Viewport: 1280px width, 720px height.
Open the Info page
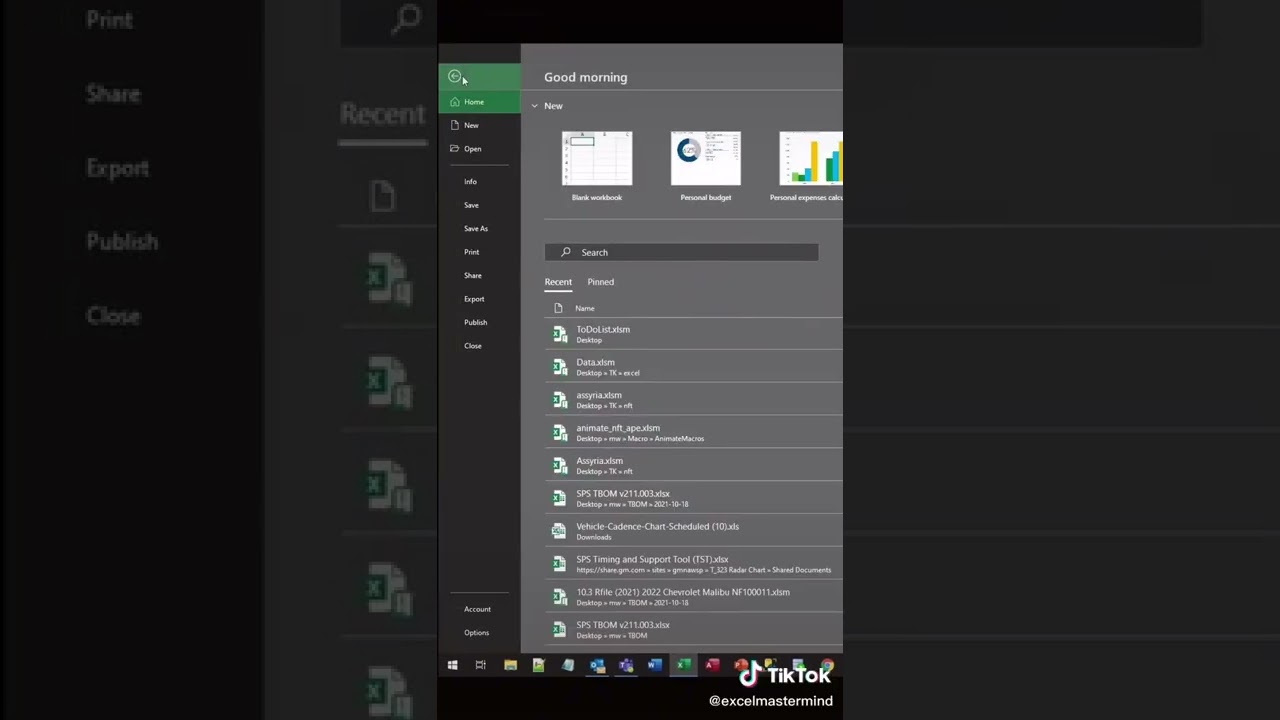(470, 182)
